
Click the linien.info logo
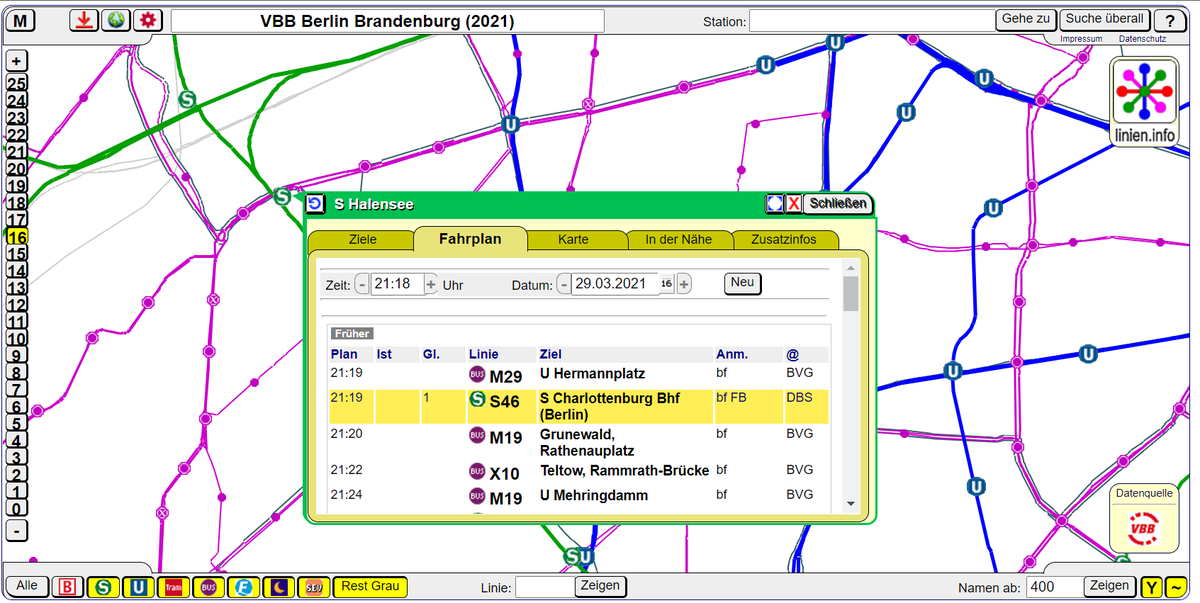click(x=1145, y=101)
